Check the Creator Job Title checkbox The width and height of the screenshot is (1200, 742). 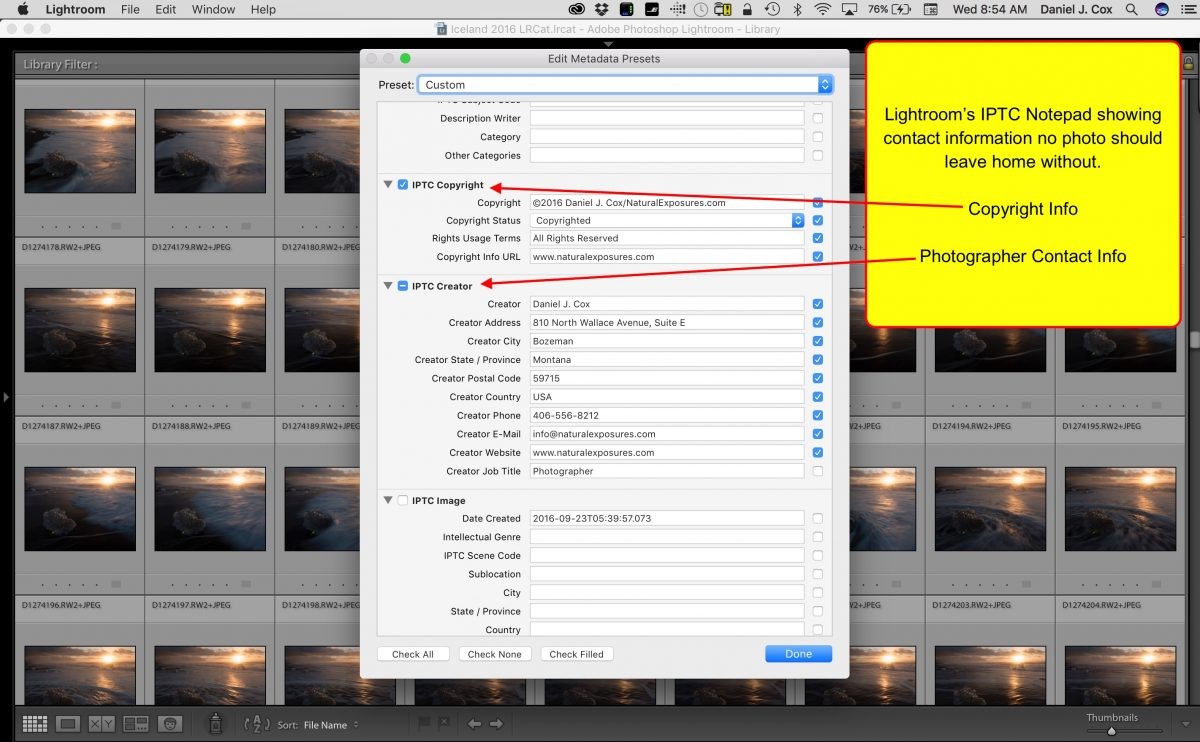click(x=818, y=471)
